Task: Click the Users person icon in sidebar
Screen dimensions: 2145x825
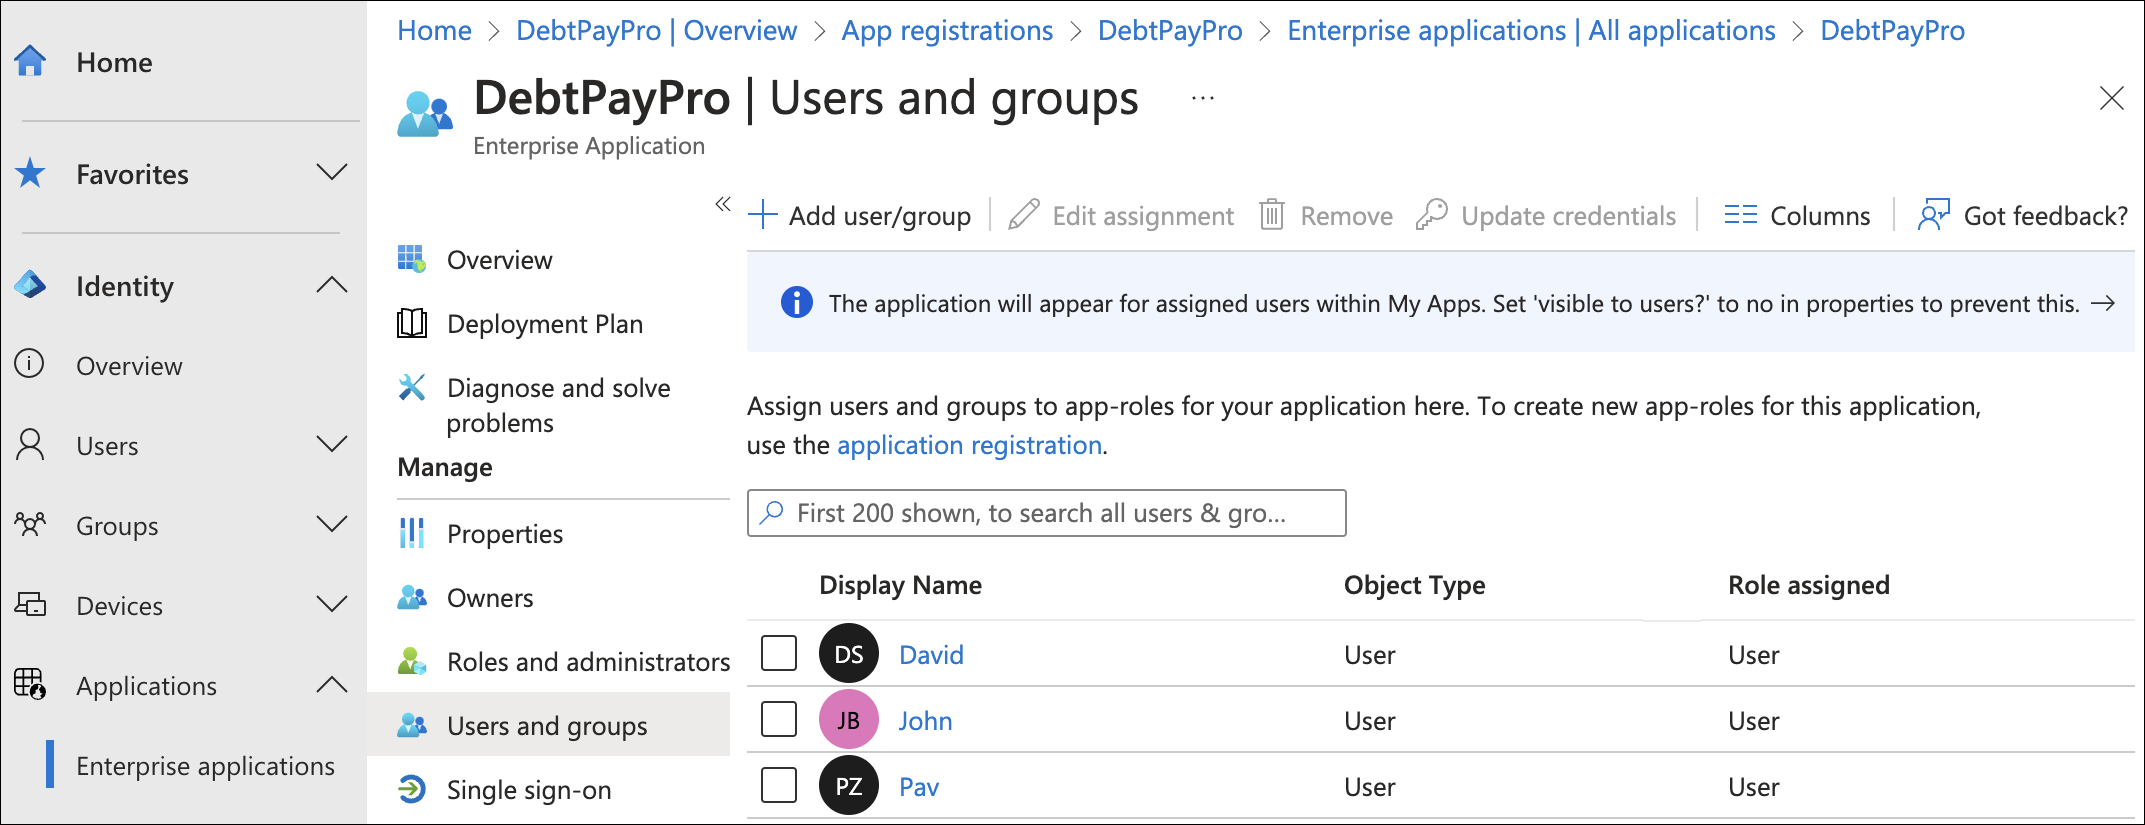Action: pyautogui.click(x=30, y=445)
